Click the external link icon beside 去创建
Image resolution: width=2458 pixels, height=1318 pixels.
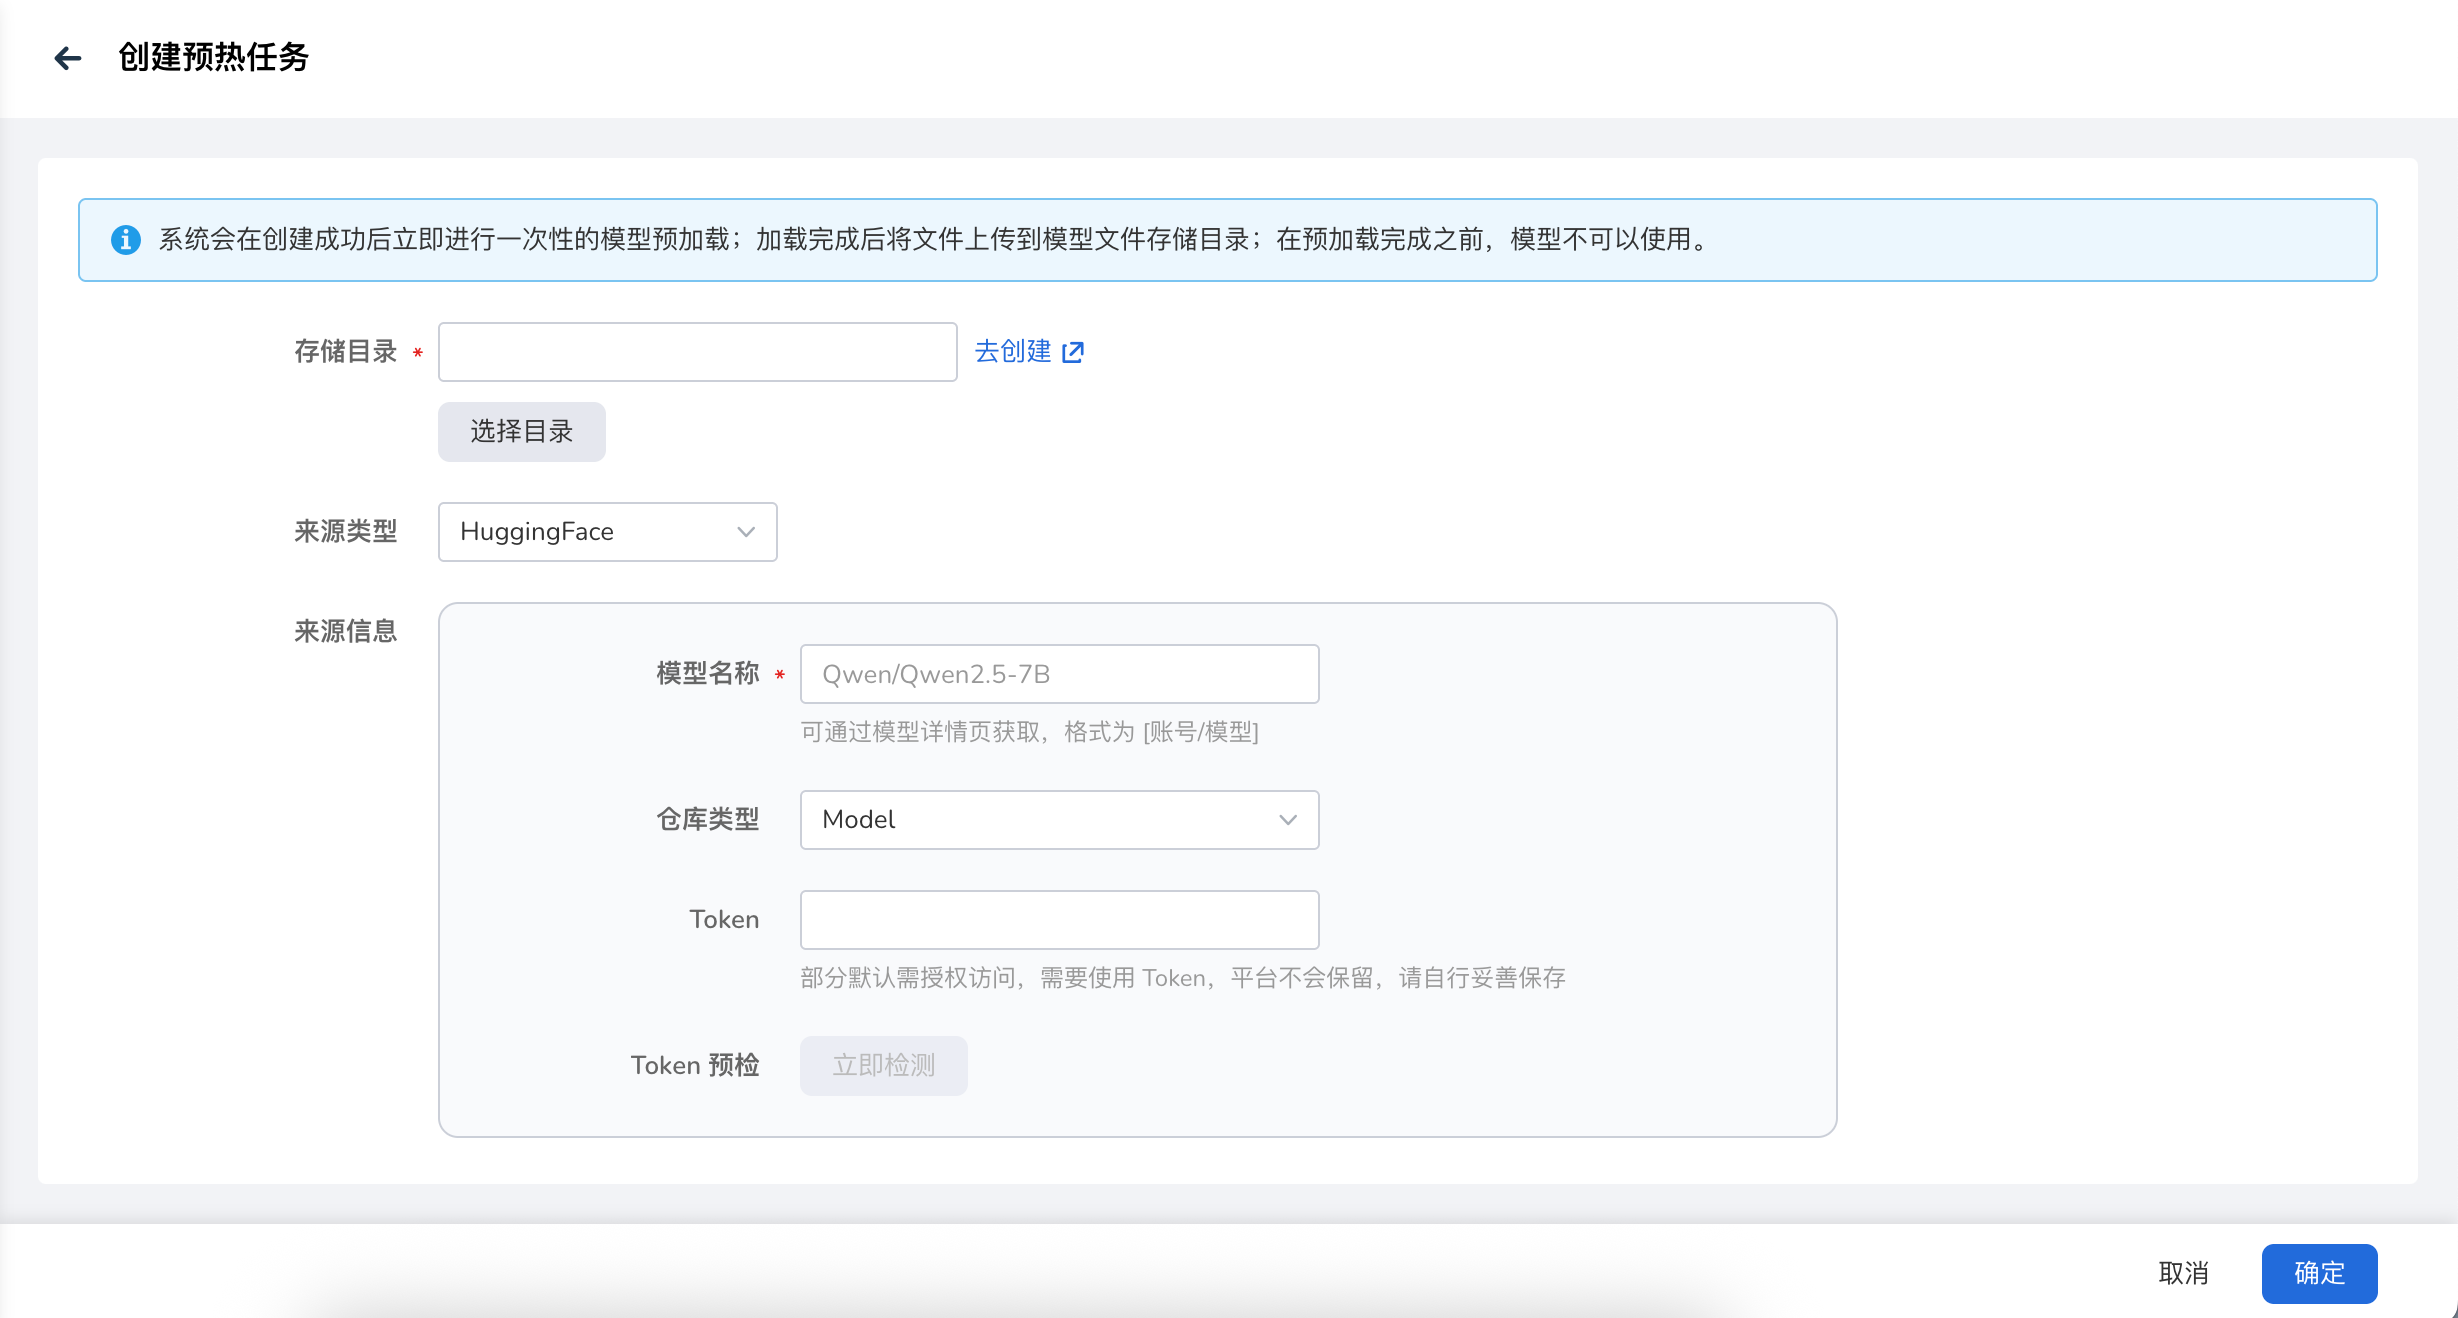(x=1073, y=352)
